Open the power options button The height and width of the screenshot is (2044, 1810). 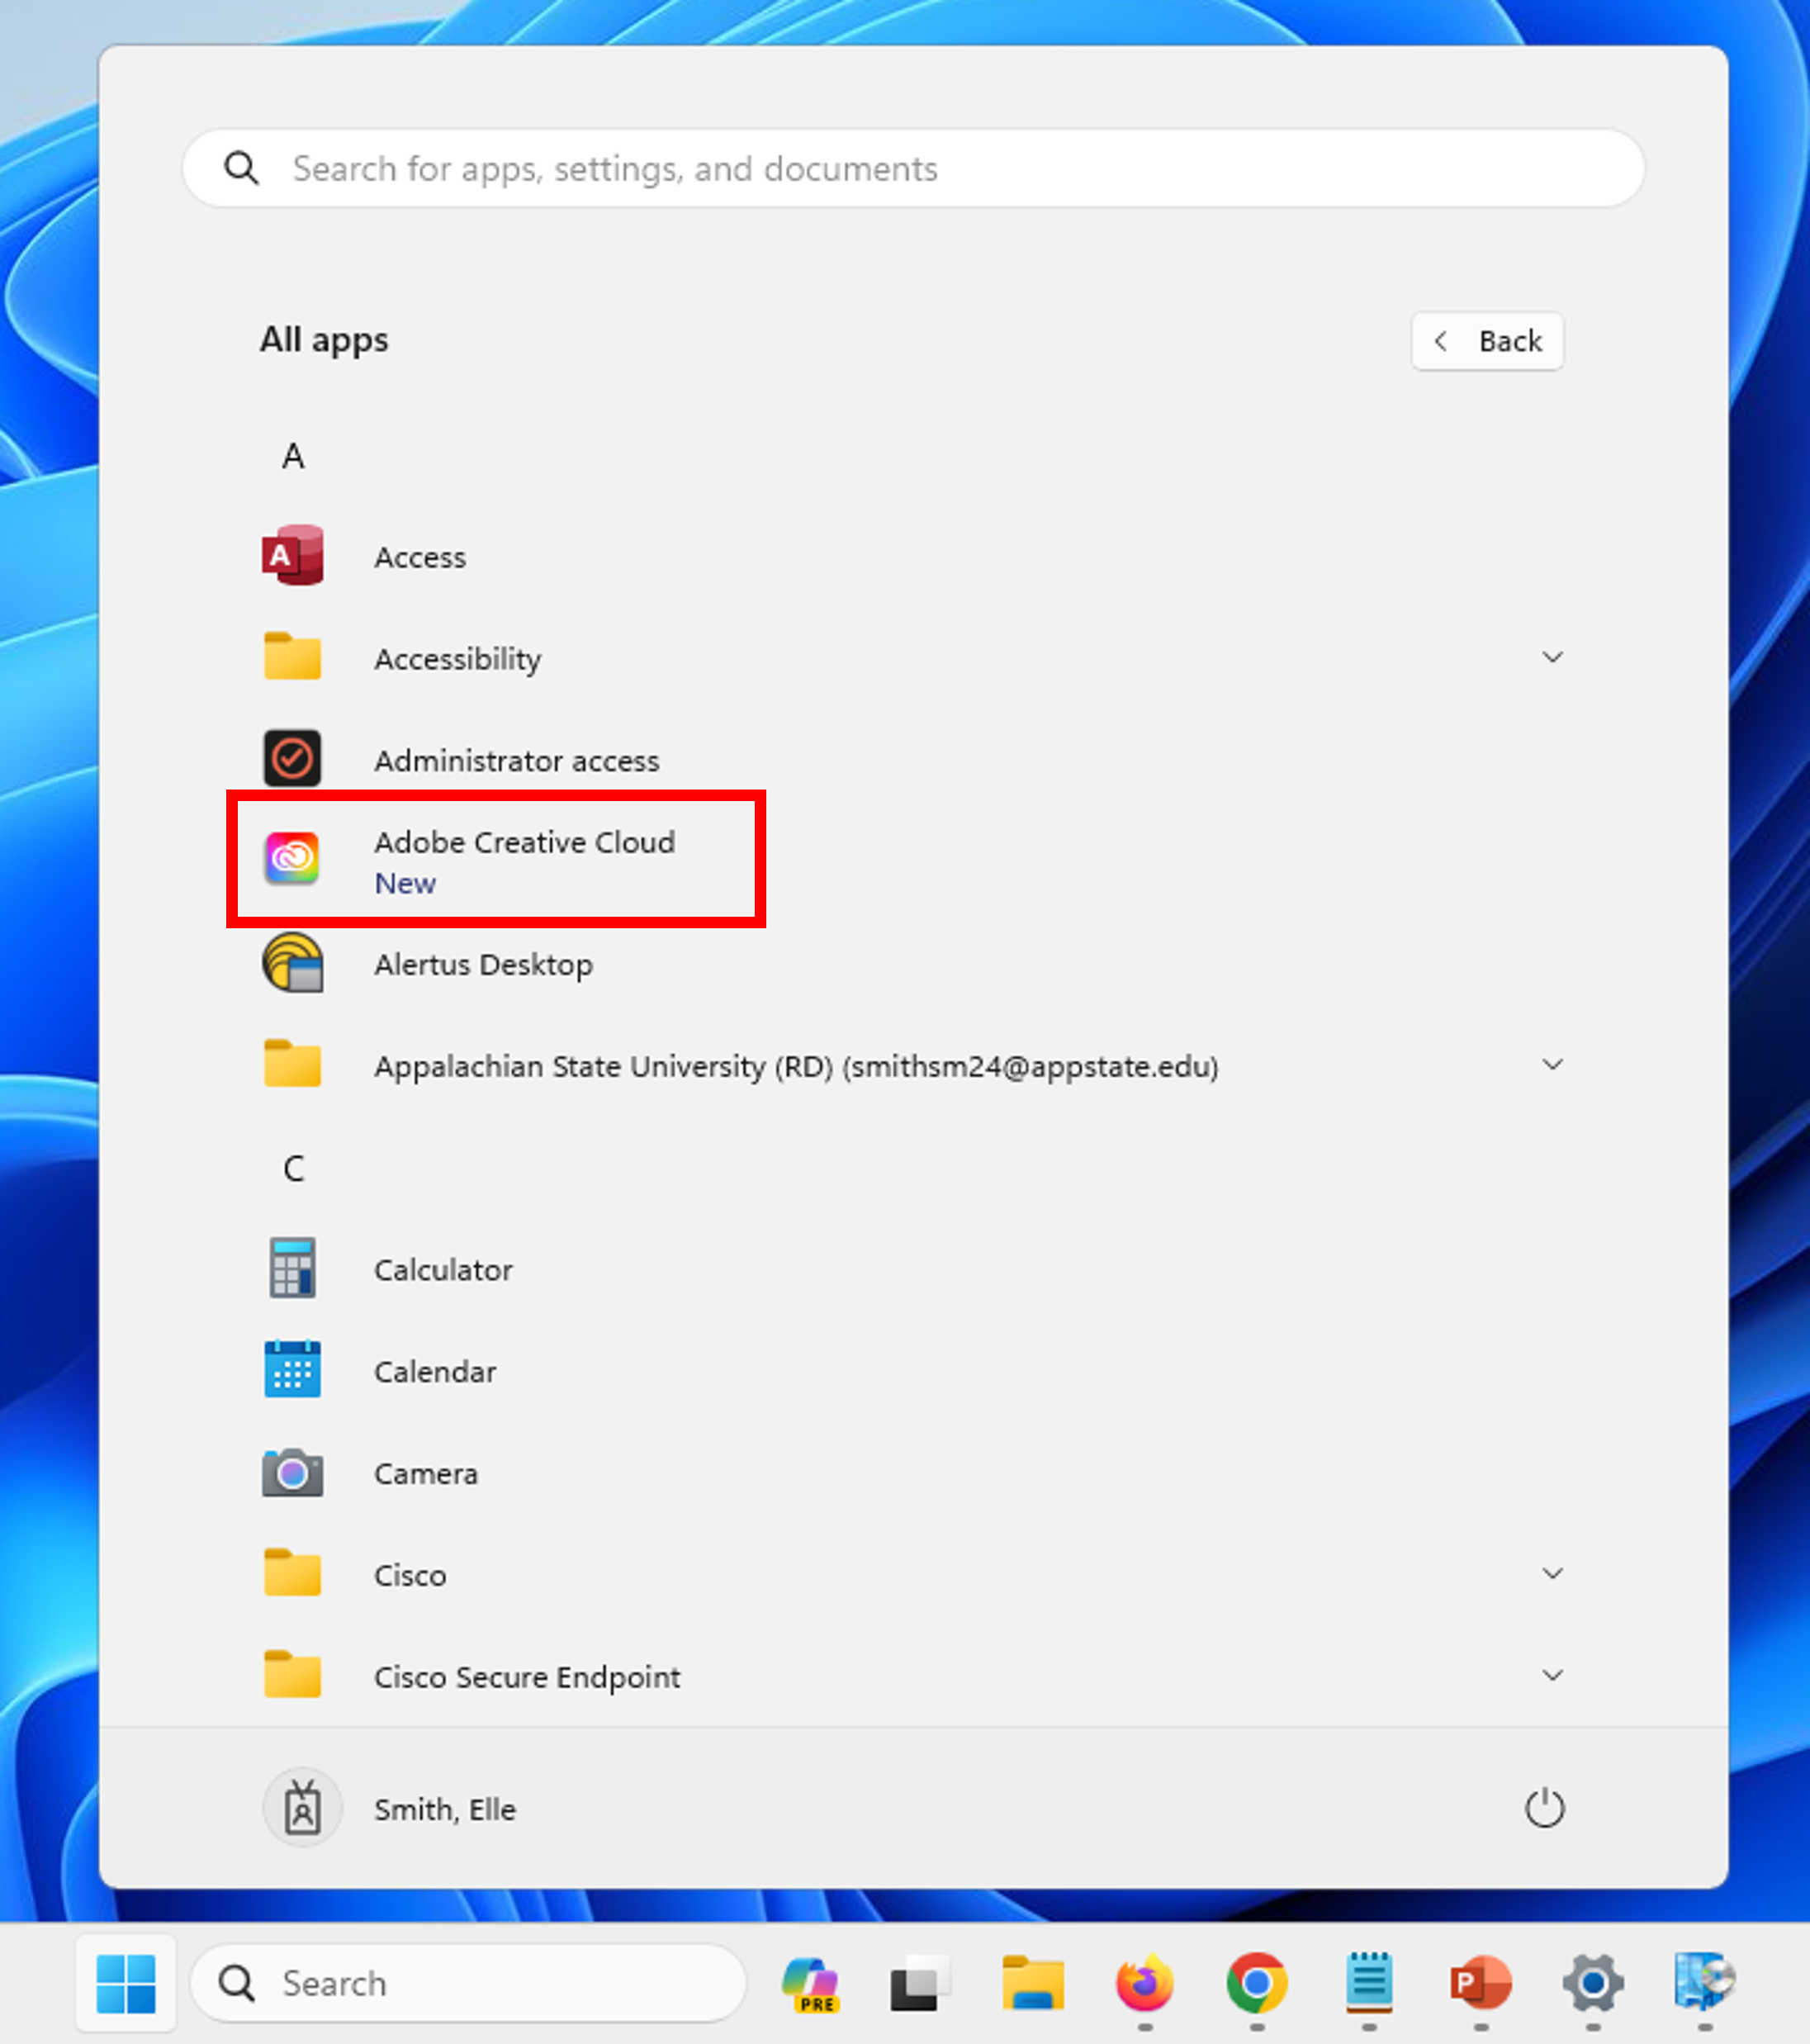click(1544, 1808)
